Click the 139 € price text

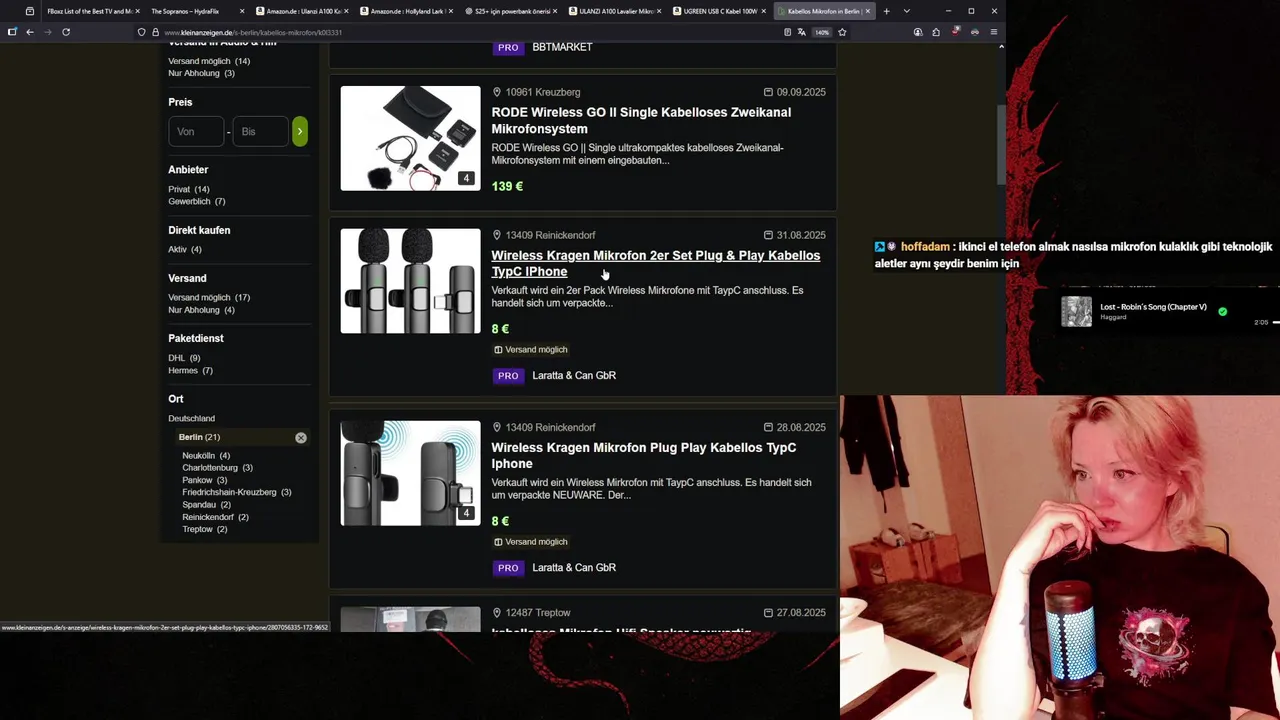tap(507, 186)
